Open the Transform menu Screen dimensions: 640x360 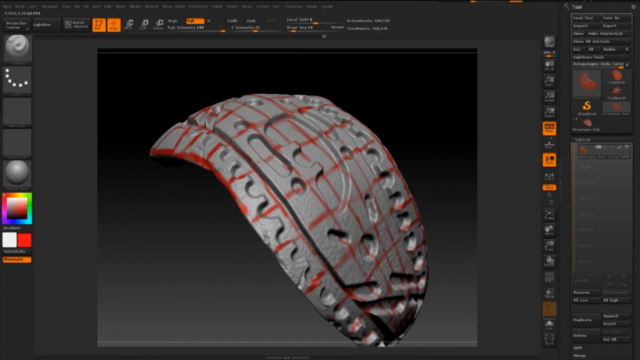[x=293, y=7]
